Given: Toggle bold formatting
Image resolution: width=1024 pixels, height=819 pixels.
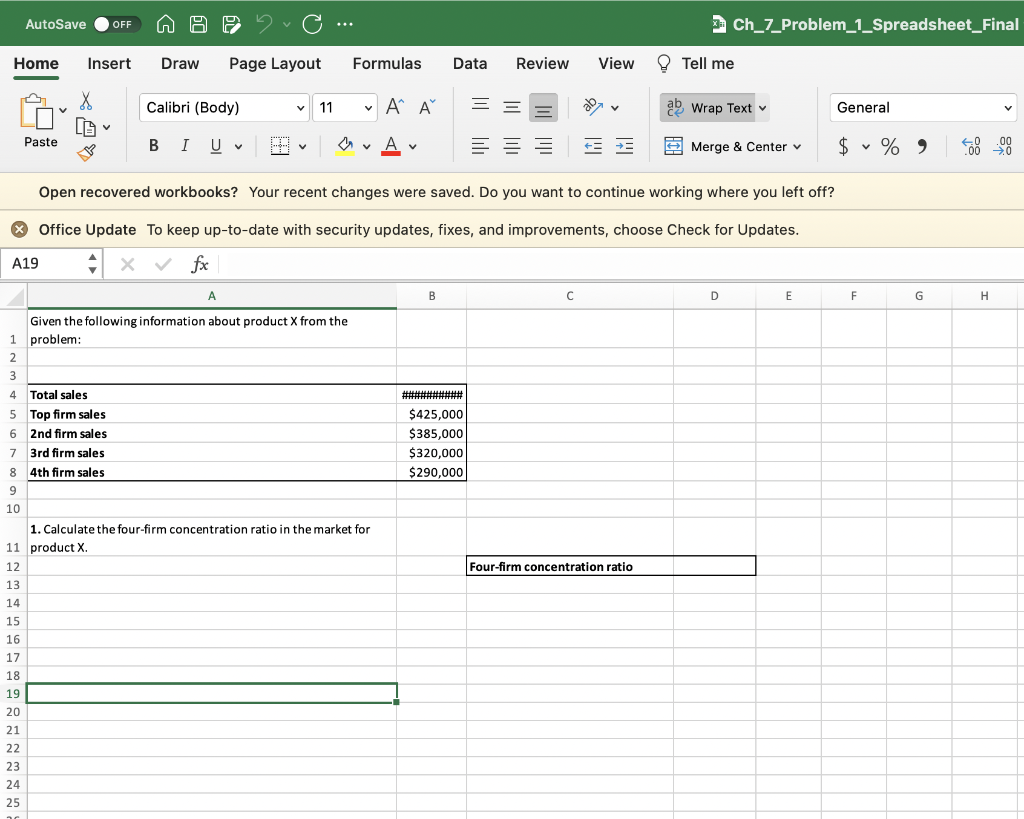Looking at the screenshot, I should click(153, 146).
